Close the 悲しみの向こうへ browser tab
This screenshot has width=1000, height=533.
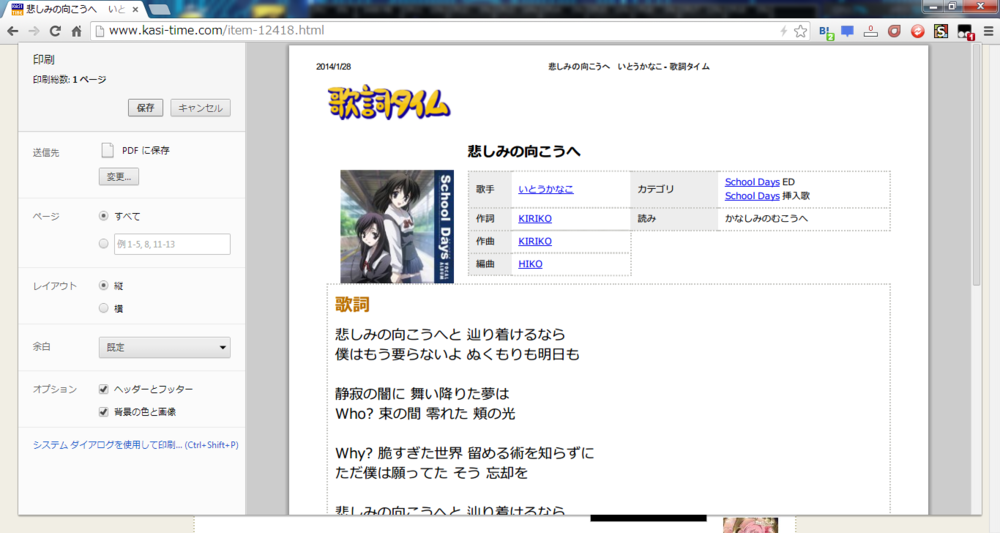coord(135,10)
